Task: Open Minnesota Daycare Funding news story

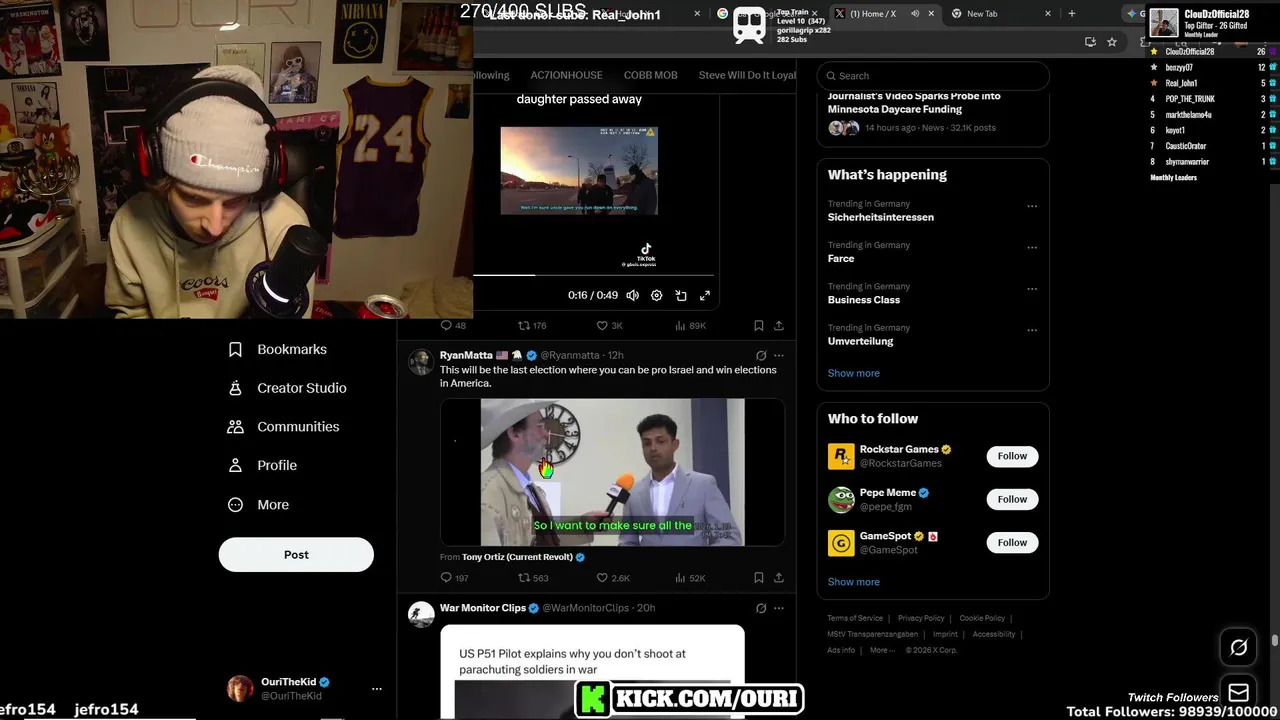Action: pyautogui.click(x=914, y=102)
